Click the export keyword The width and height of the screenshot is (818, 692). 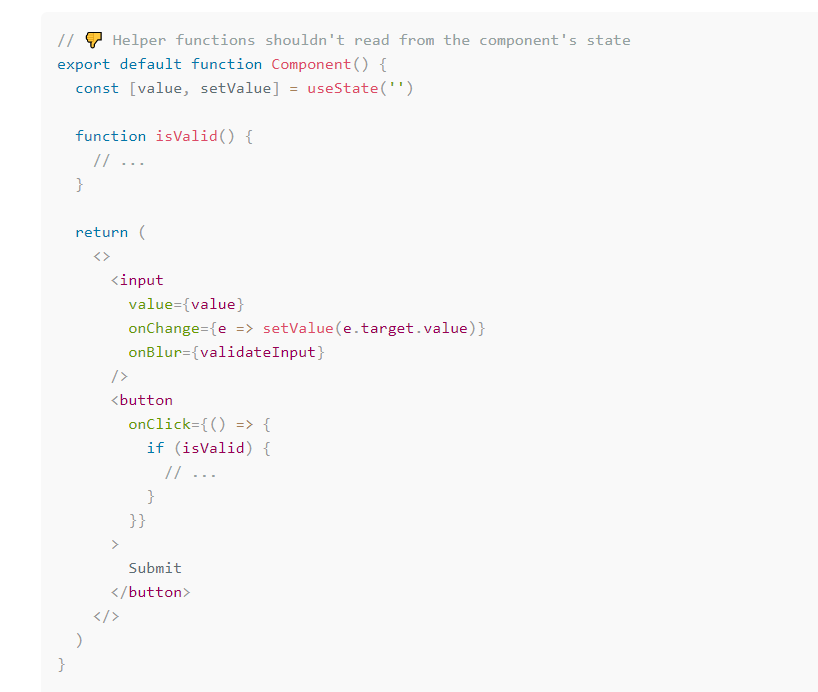point(83,64)
